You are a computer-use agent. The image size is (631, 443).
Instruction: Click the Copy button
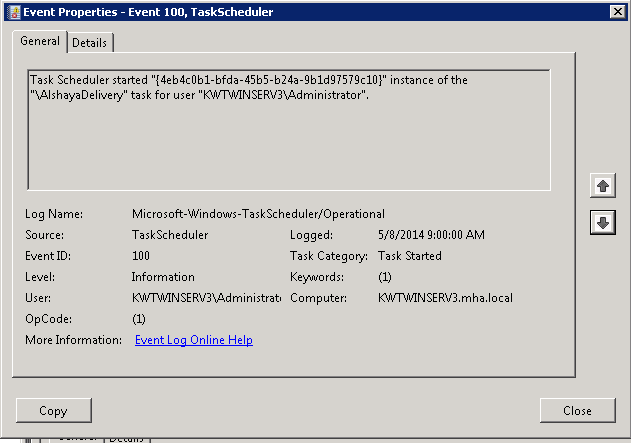[54, 410]
